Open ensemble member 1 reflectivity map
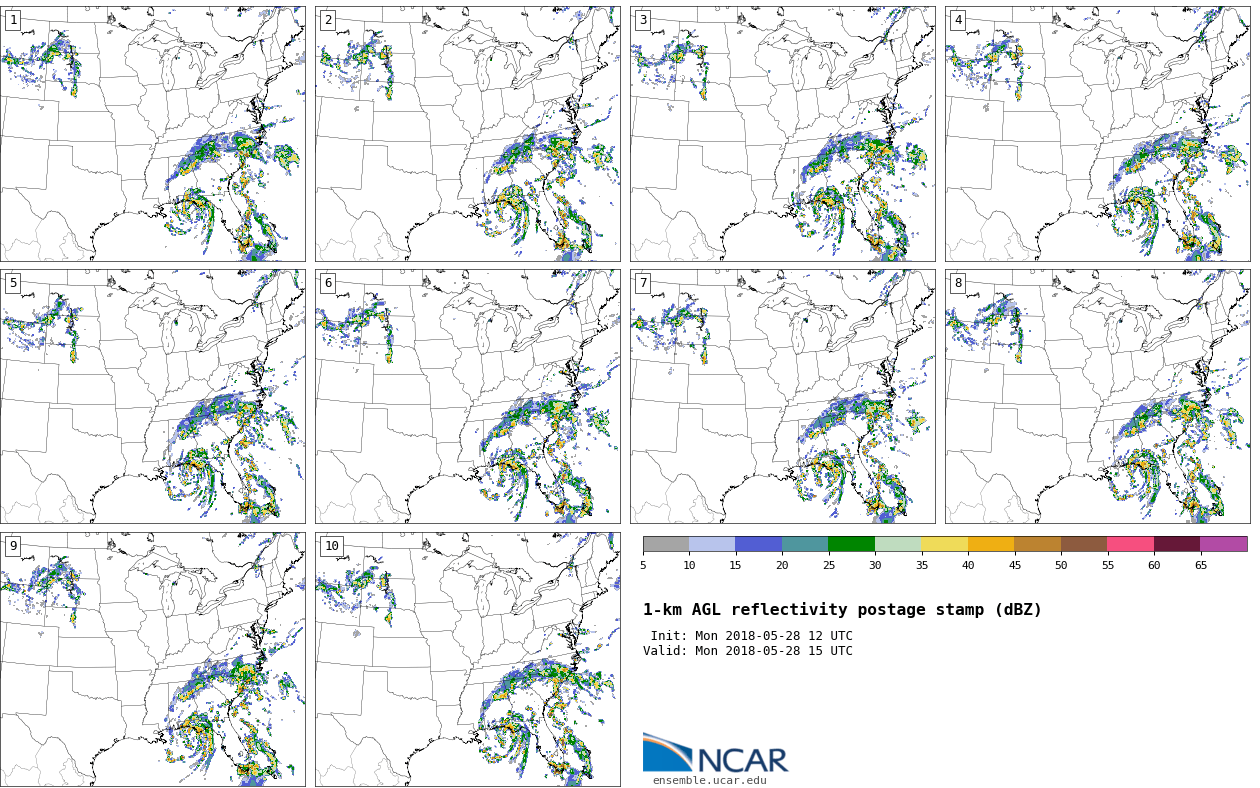This screenshot has width=1260, height=788. point(153,134)
